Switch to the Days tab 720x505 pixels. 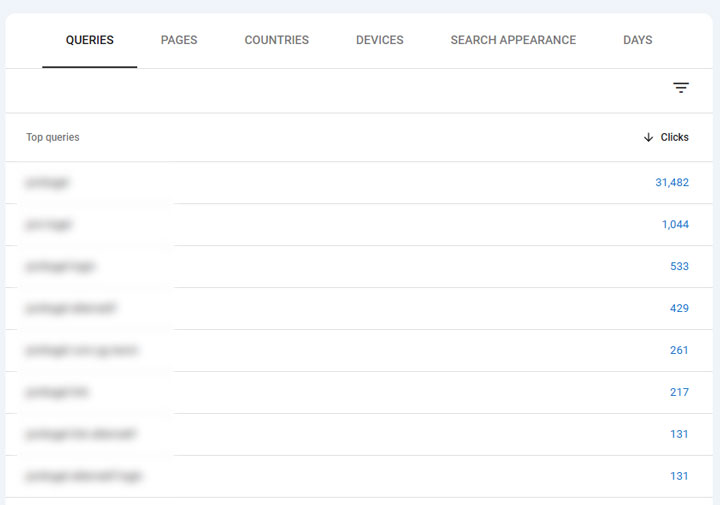click(x=637, y=41)
